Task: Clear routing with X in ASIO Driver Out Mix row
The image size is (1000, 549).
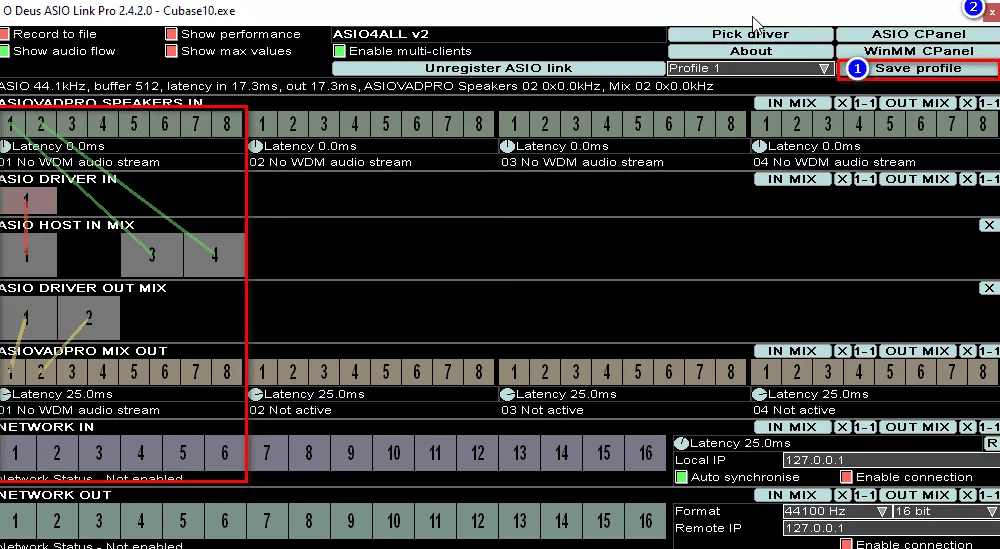Action: coord(989,288)
